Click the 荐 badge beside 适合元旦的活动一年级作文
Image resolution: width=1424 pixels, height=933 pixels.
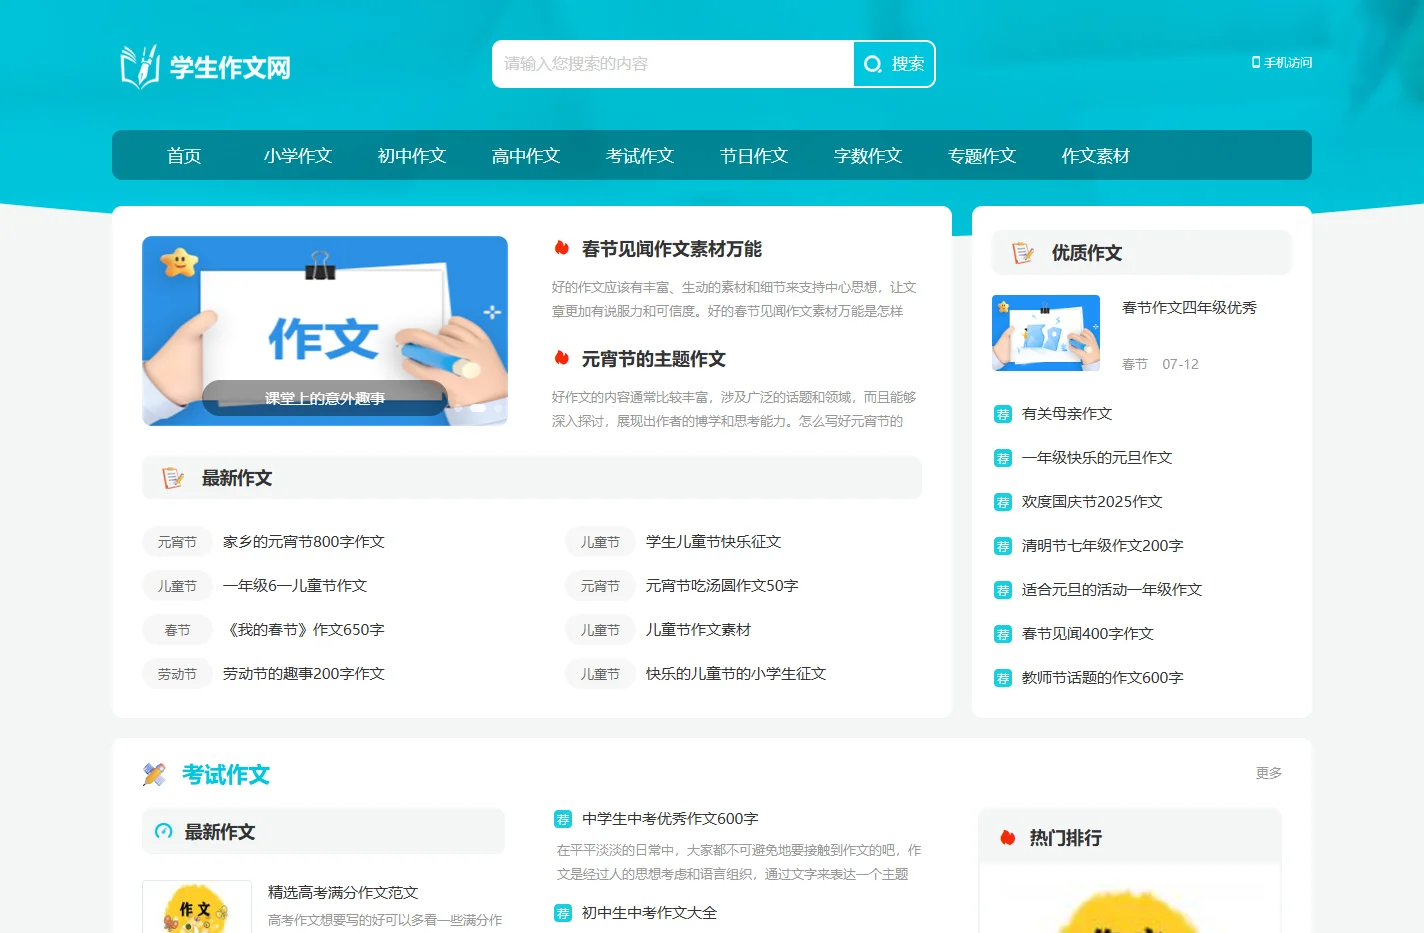(1003, 590)
